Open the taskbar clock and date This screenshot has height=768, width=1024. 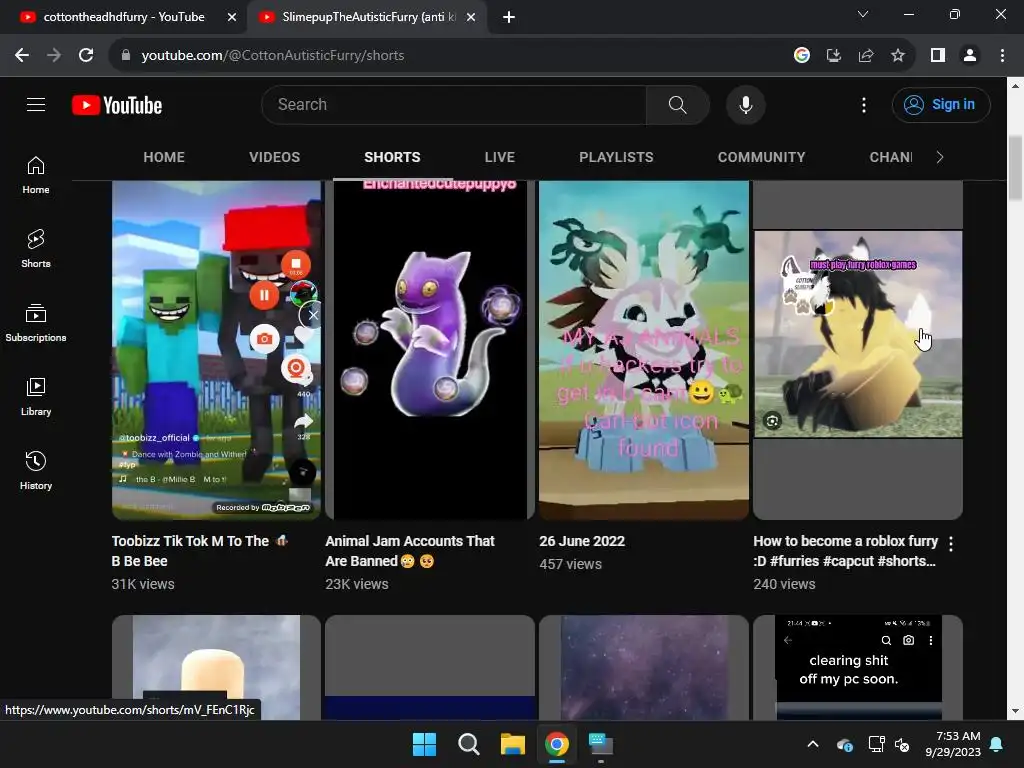coord(953,744)
